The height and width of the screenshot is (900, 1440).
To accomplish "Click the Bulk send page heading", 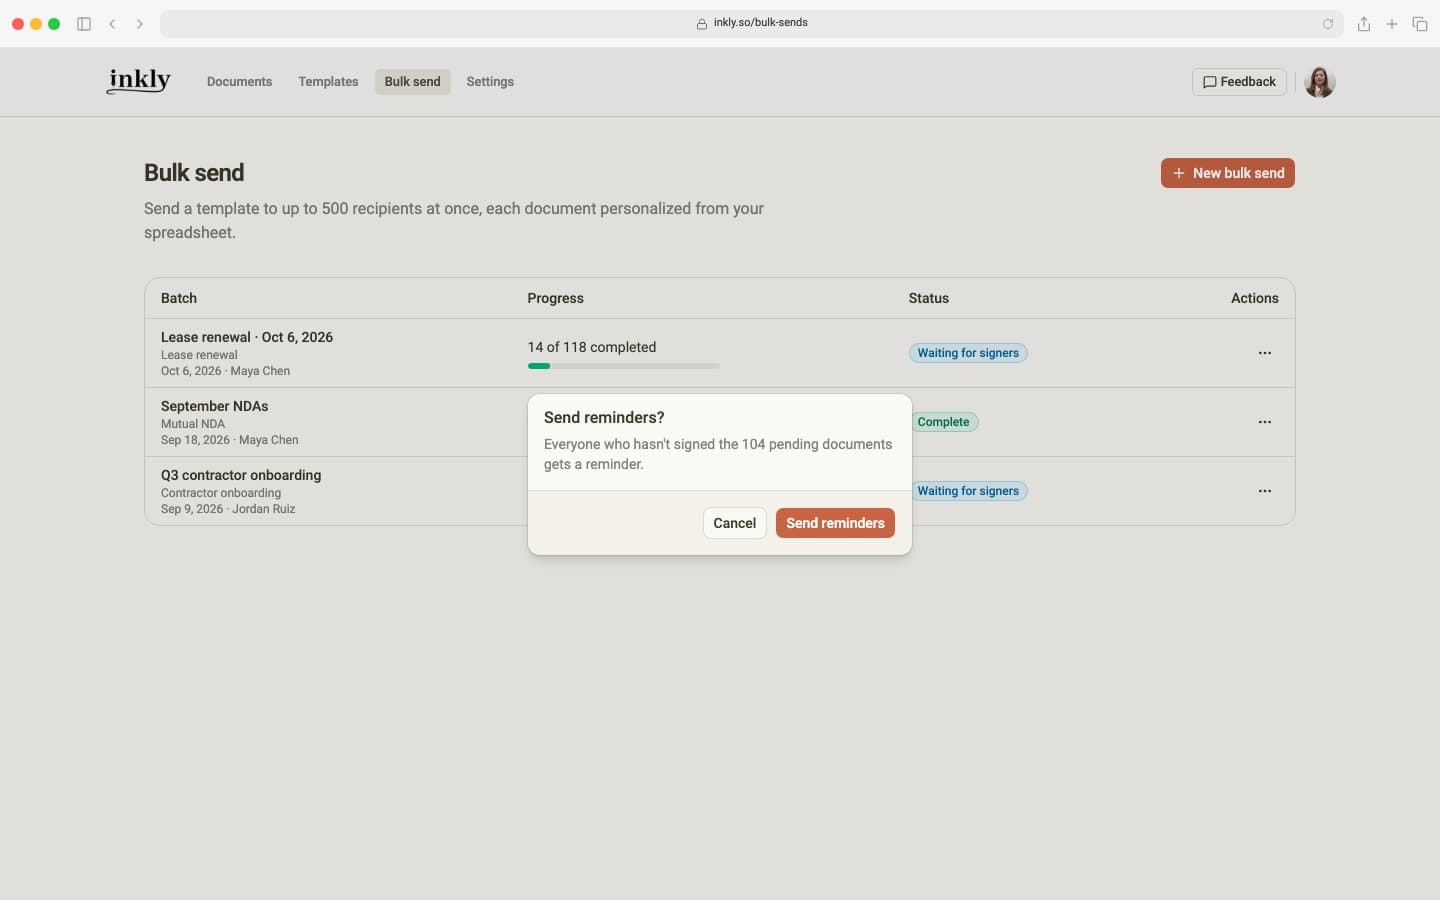I will [x=194, y=173].
